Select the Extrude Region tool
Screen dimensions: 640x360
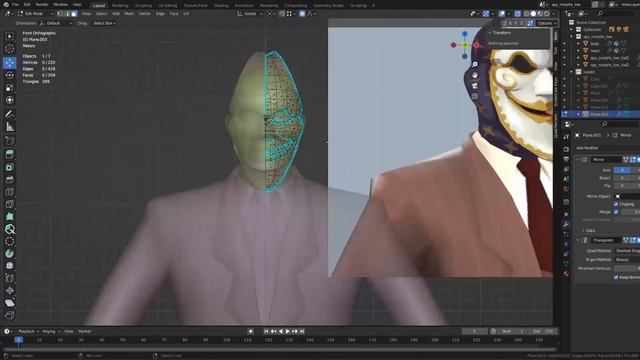[x=10, y=154]
